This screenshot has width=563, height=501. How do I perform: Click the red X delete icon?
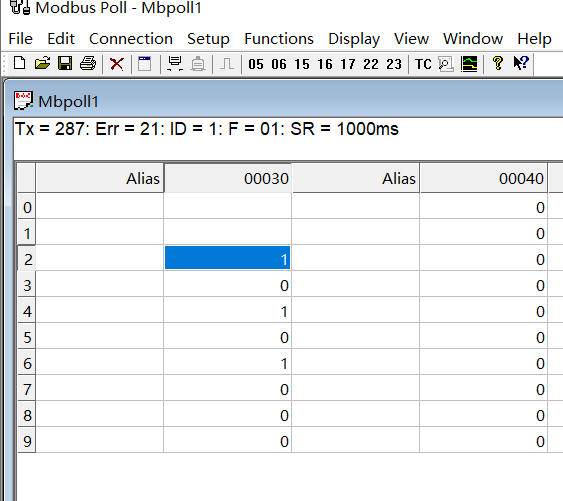coord(117,64)
